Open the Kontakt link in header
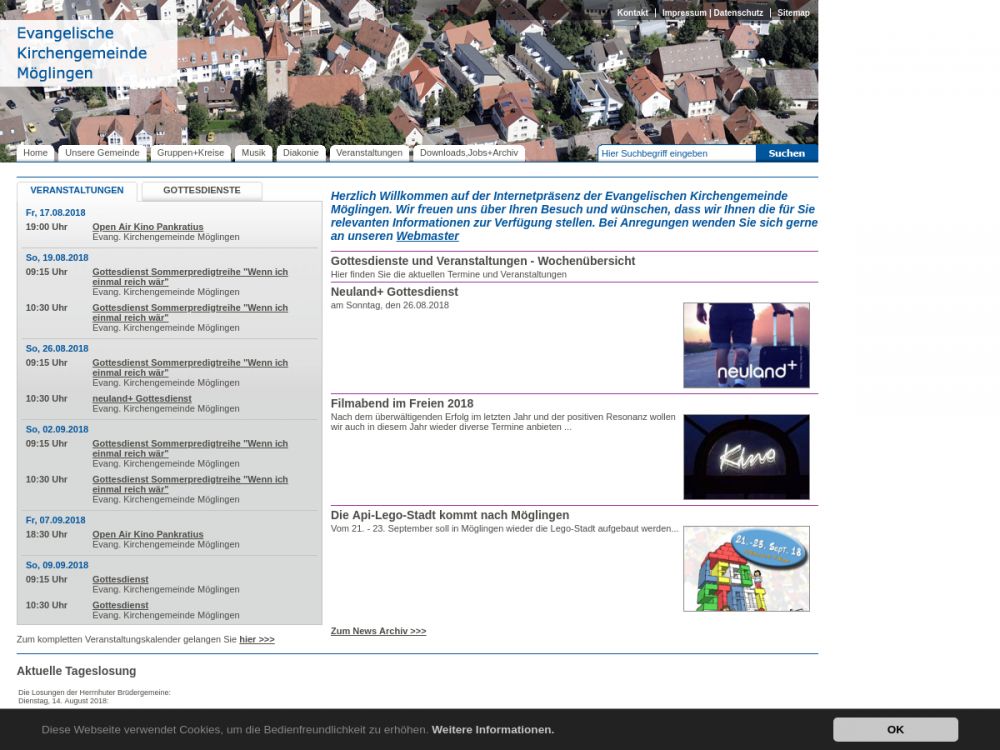This screenshot has width=1000, height=750. pyautogui.click(x=632, y=13)
